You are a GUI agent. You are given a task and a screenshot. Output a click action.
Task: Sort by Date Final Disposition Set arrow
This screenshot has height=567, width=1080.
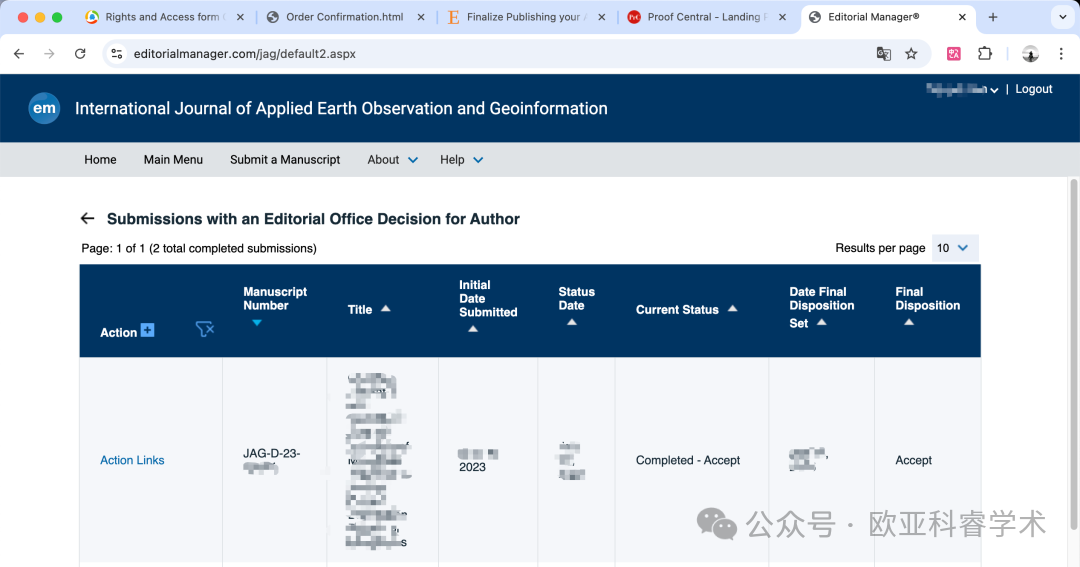[x=822, y=322]
